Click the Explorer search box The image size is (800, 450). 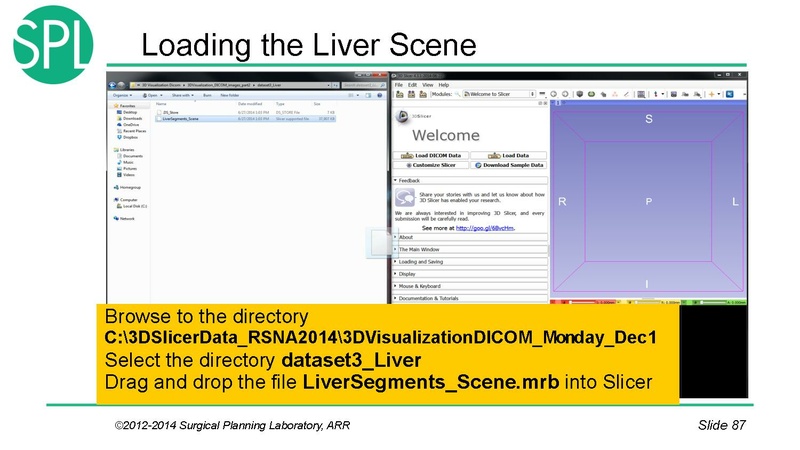(363, 85)
